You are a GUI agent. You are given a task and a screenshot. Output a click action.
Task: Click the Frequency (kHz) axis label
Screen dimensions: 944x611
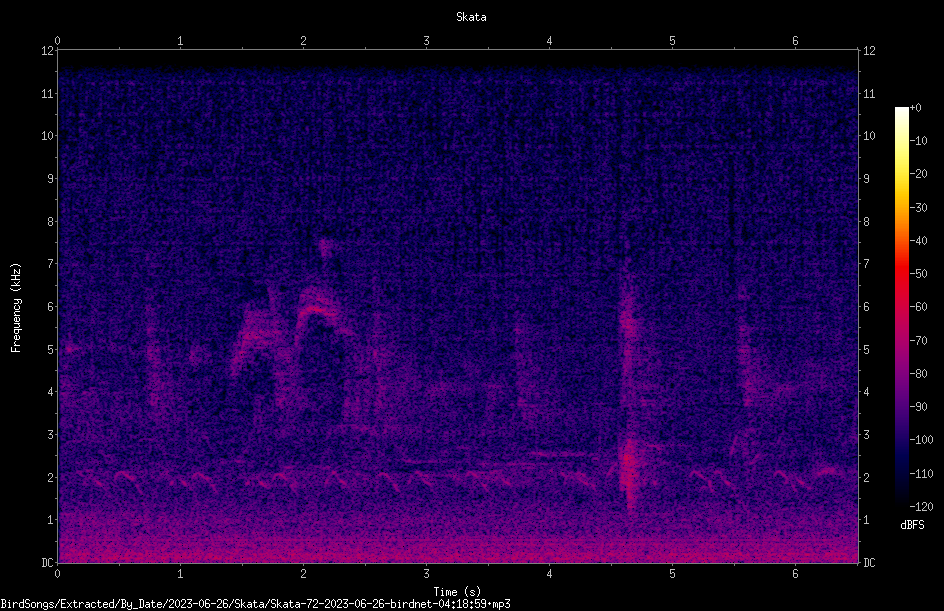[x=16, y=308]
